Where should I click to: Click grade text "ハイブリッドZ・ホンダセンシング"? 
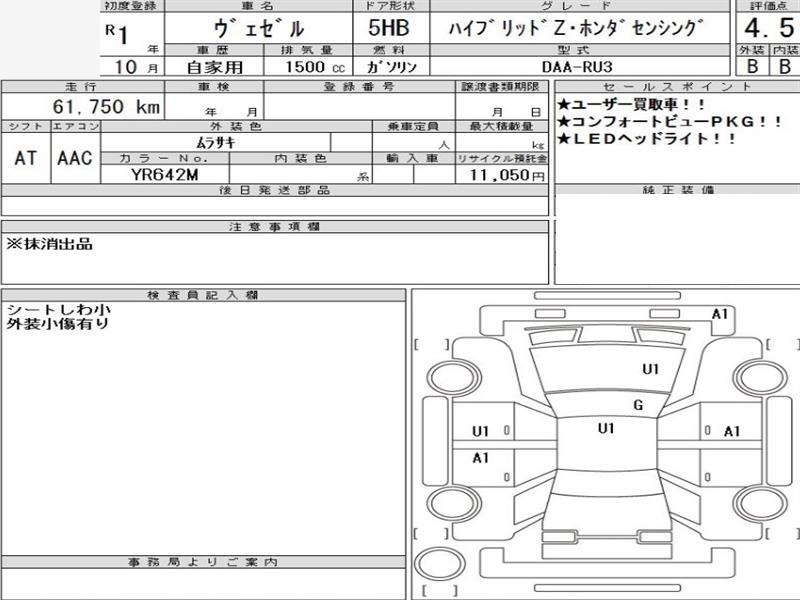point(576,28)
